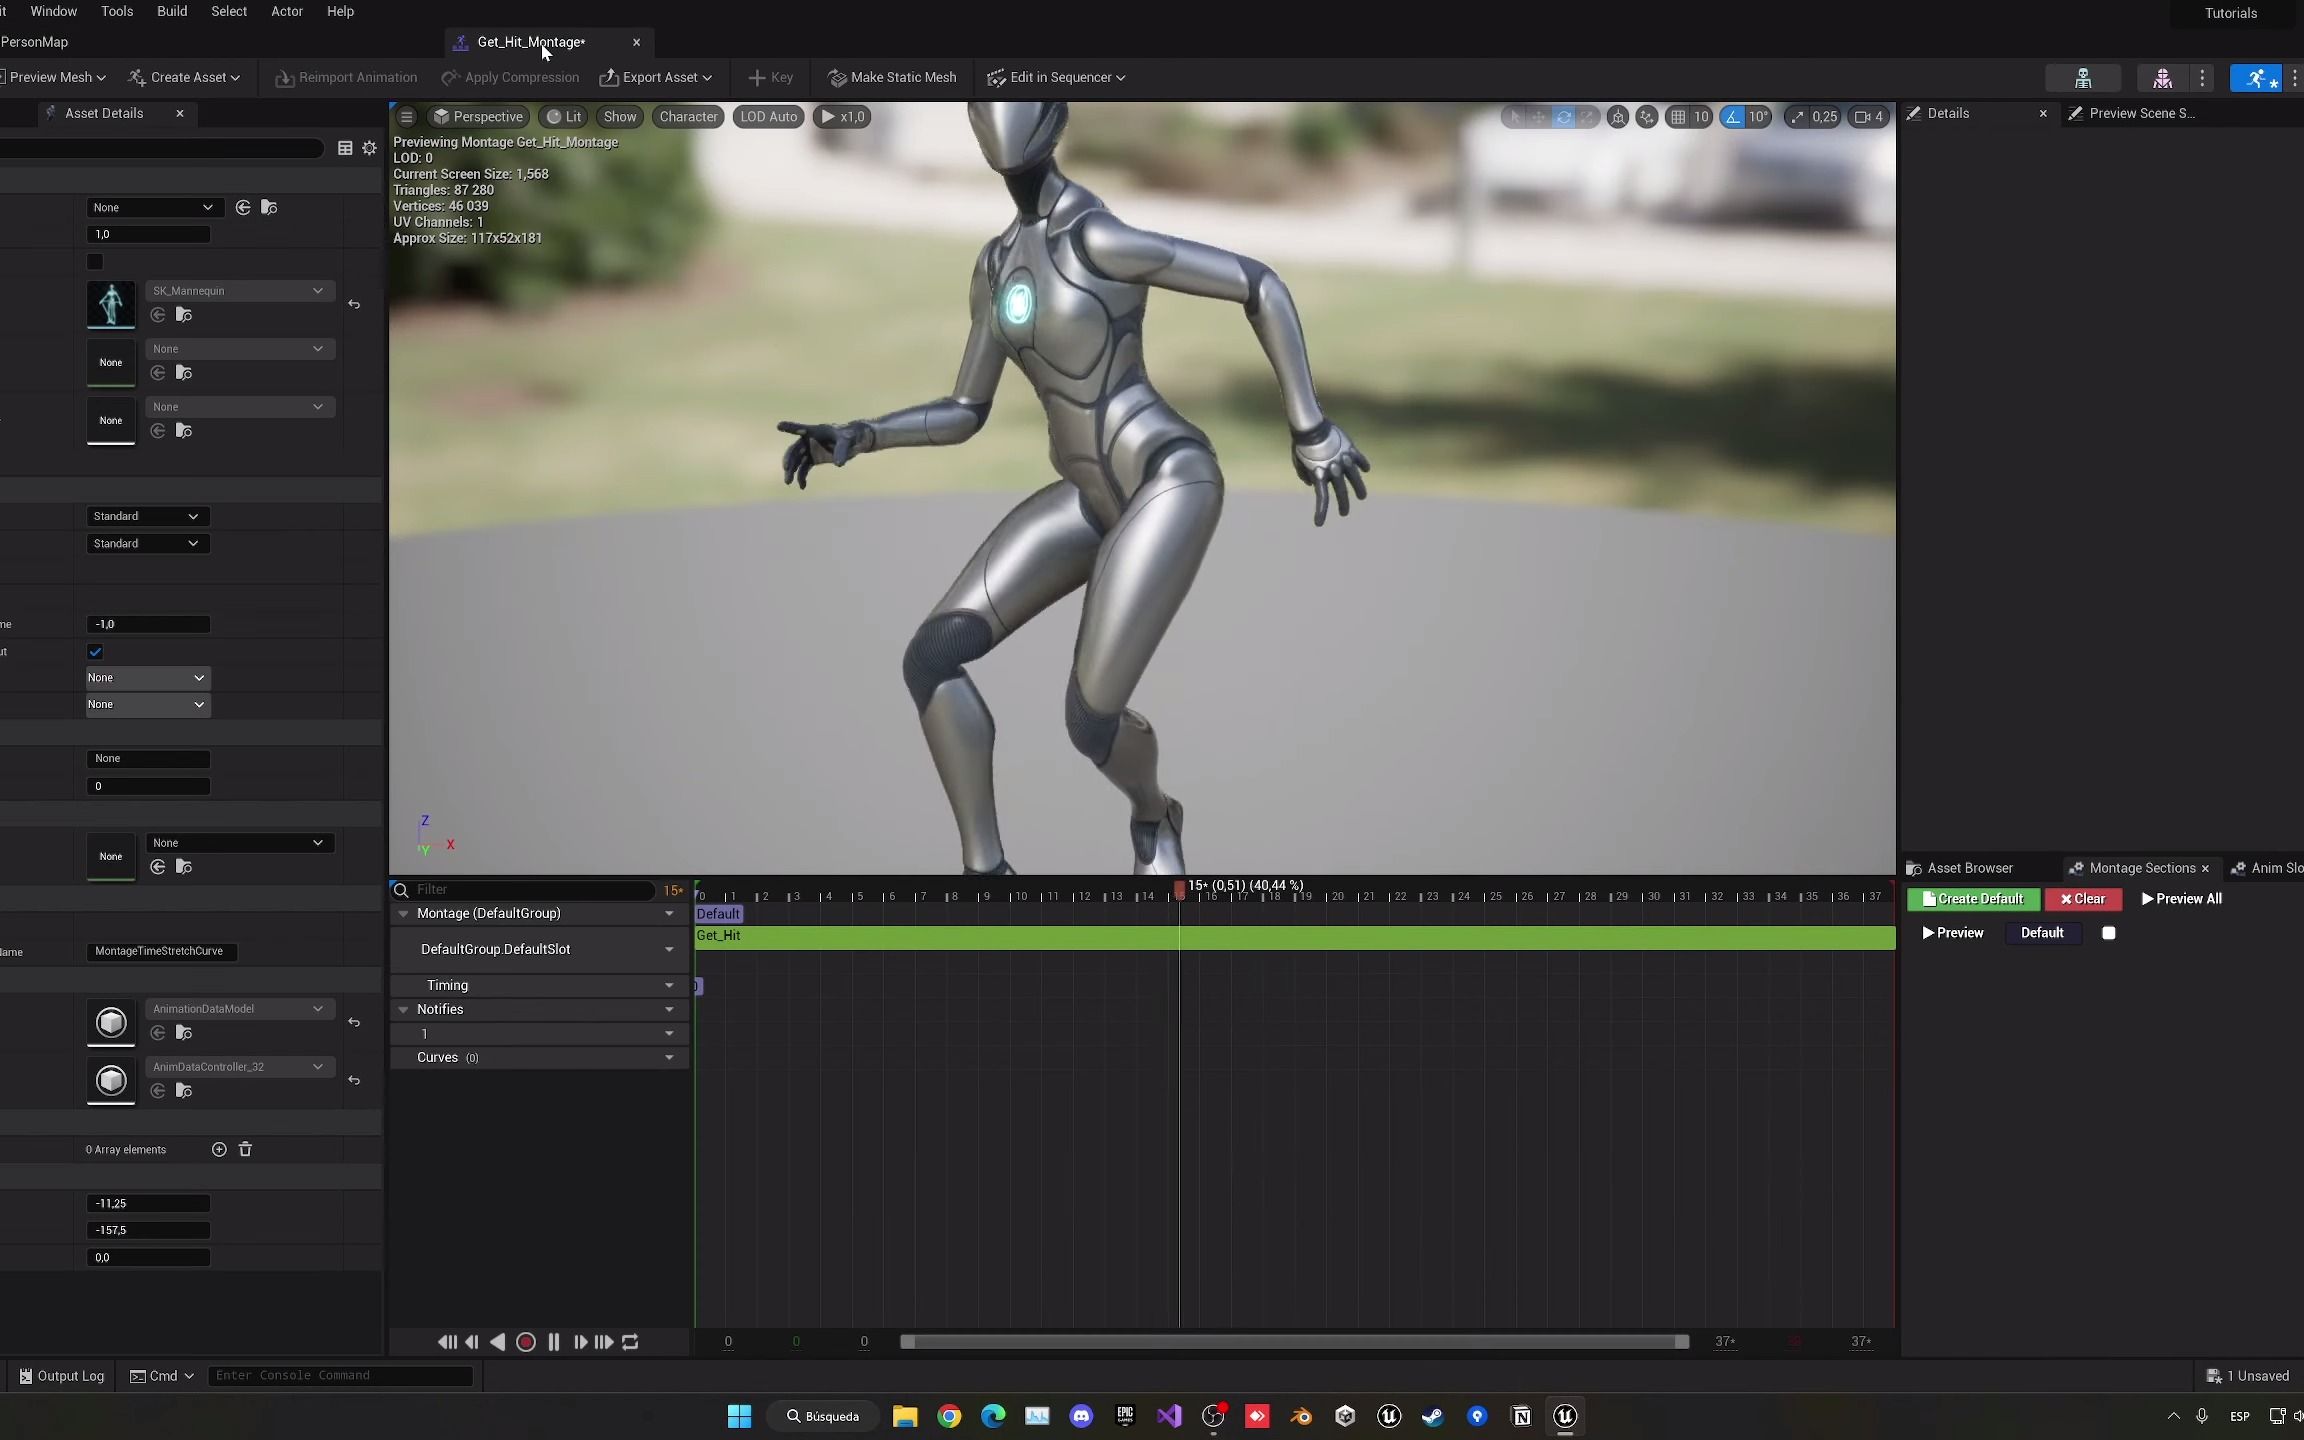Click Make Static Mesh

click(x=890, y=77)
